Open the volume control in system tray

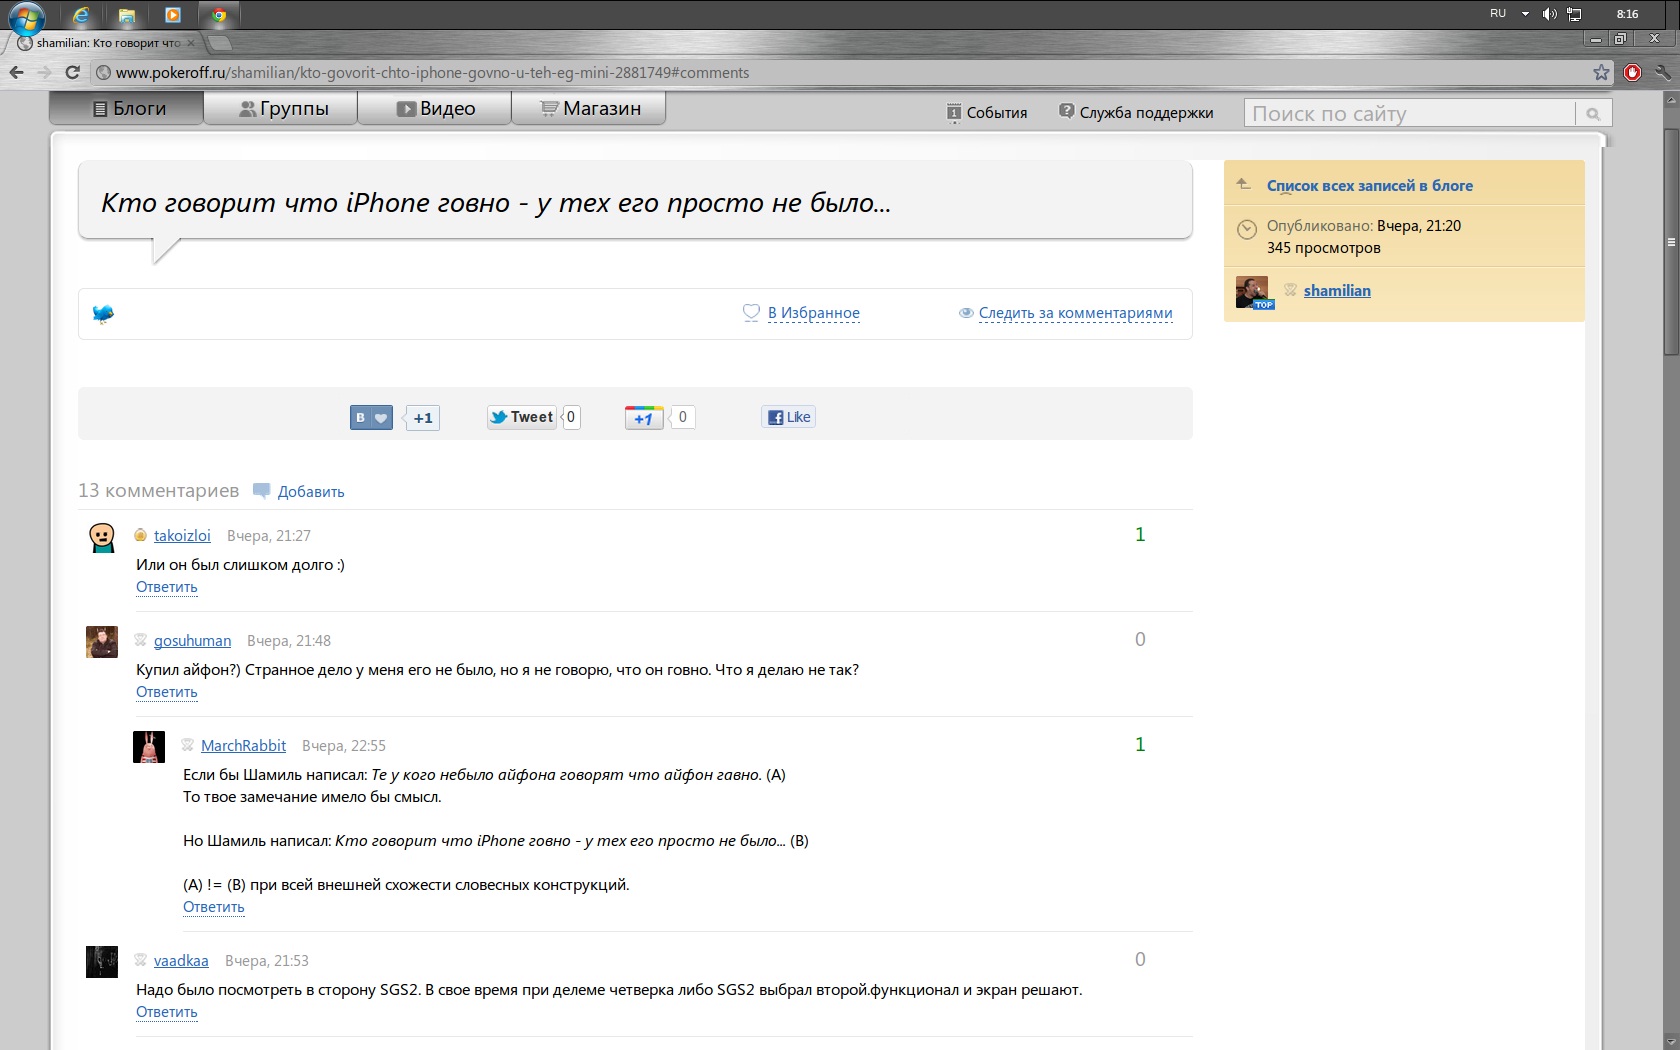[1549, 14]
